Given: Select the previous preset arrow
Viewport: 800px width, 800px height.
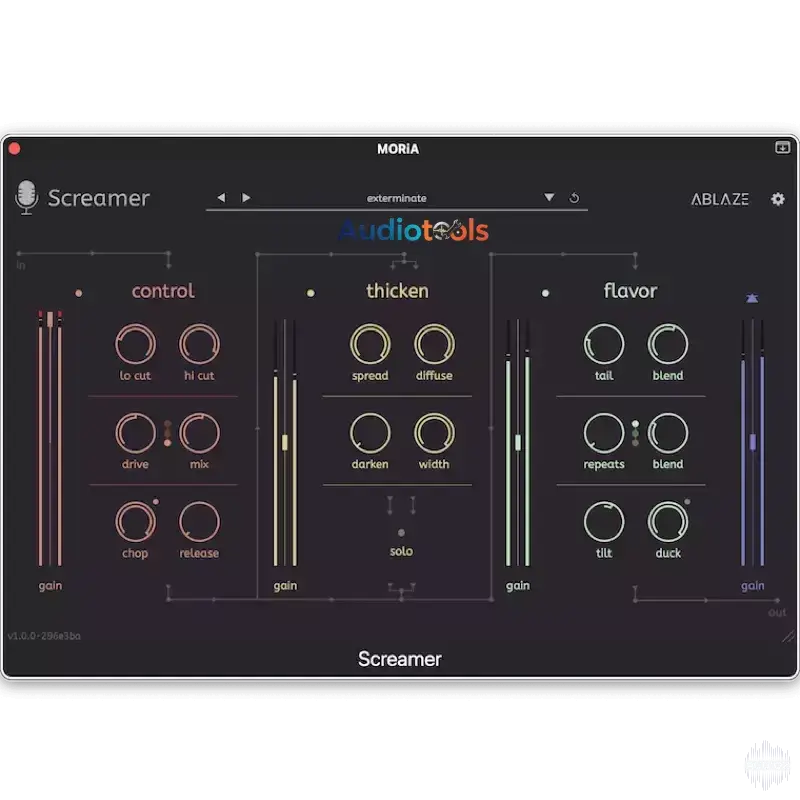Looking at the screenshot, I should tap(222, 198).
